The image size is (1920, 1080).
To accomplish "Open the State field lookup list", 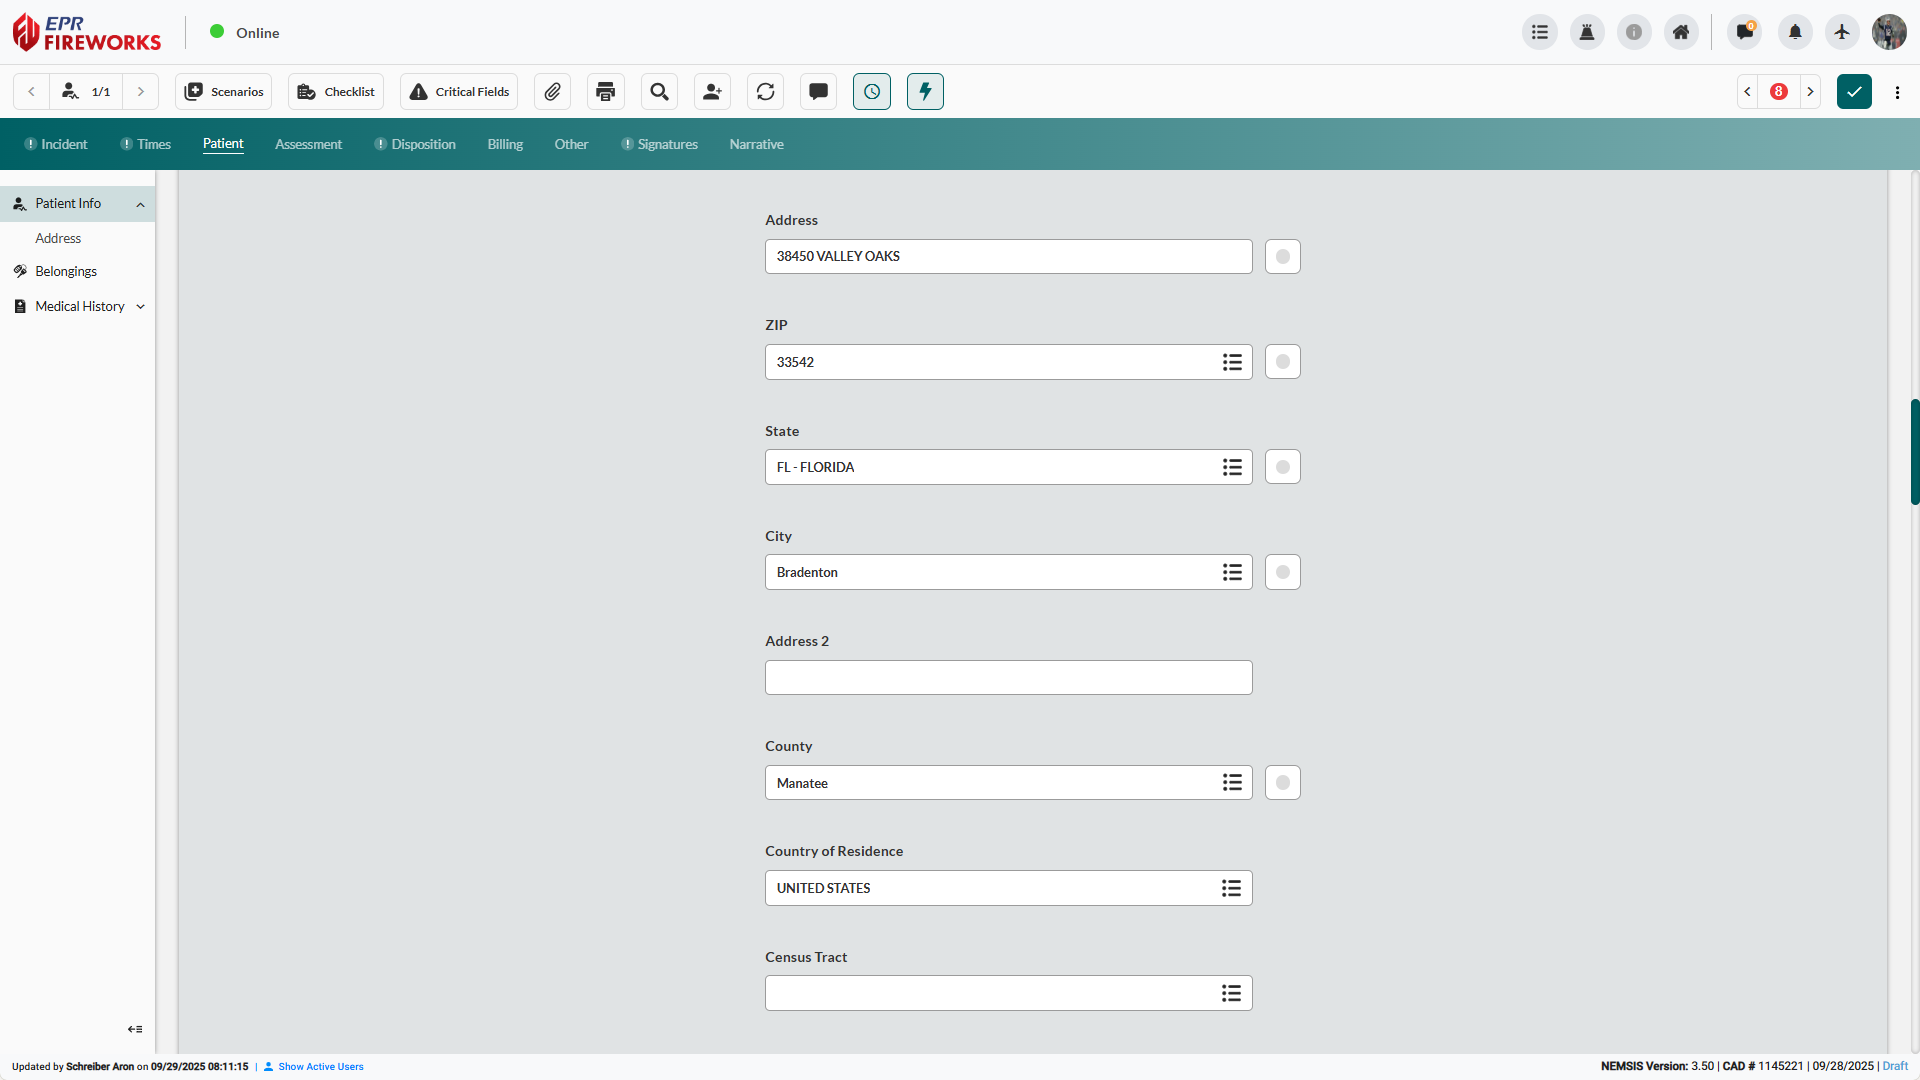I will (x=1232, y=466).
